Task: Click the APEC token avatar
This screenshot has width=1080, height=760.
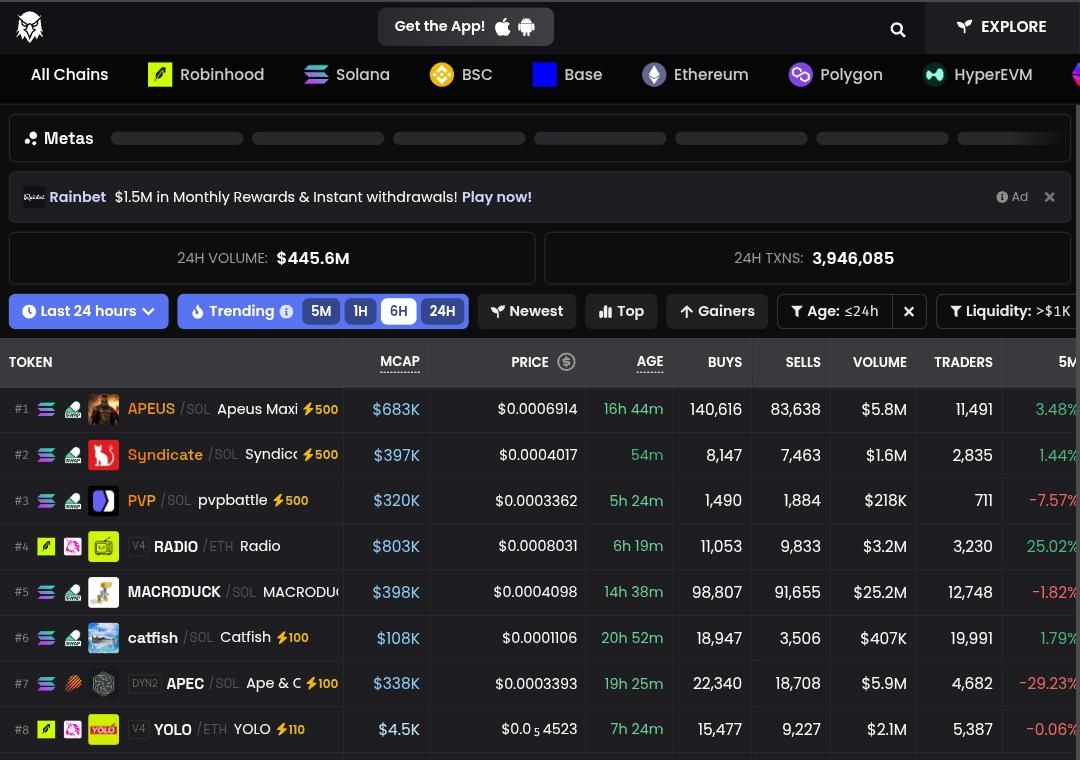Action: point(103,684)
